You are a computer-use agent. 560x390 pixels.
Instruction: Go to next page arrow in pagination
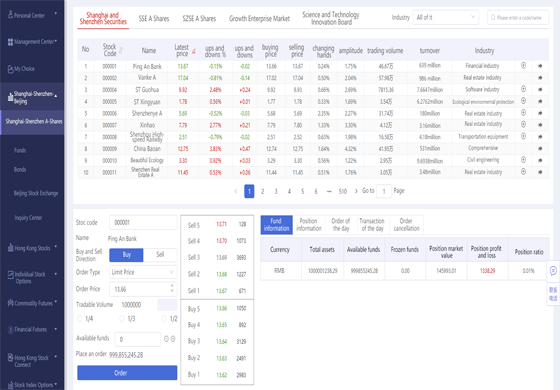[x=356, y=191]
